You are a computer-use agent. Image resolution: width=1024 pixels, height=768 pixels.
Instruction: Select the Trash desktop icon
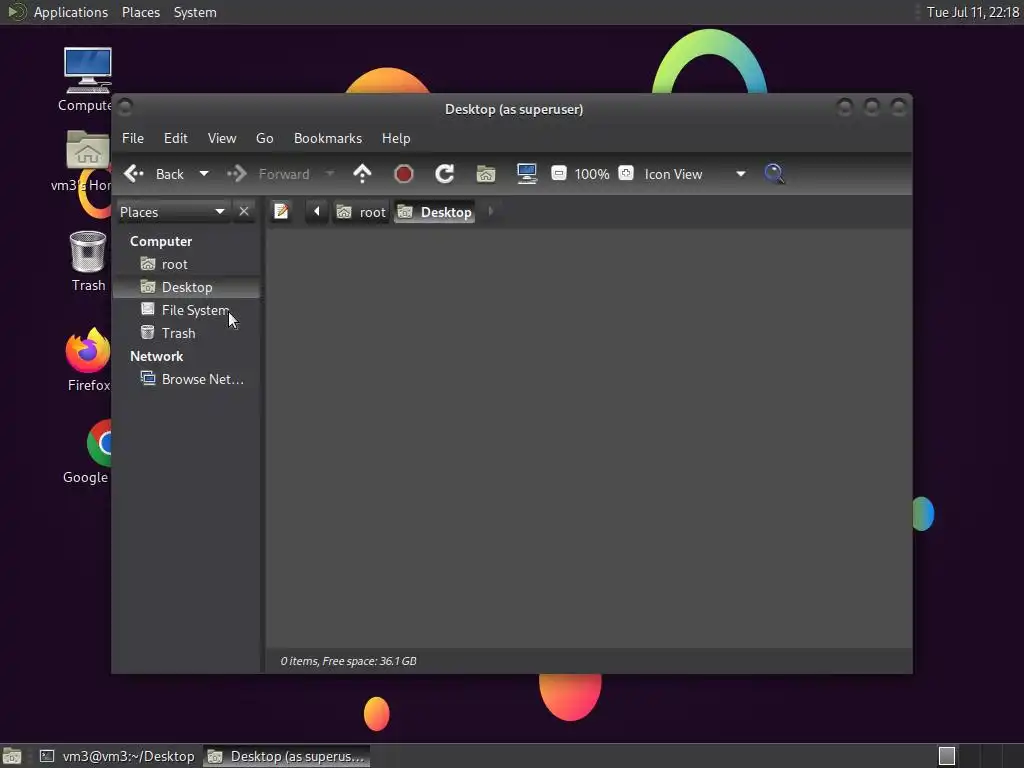point(88,261)
